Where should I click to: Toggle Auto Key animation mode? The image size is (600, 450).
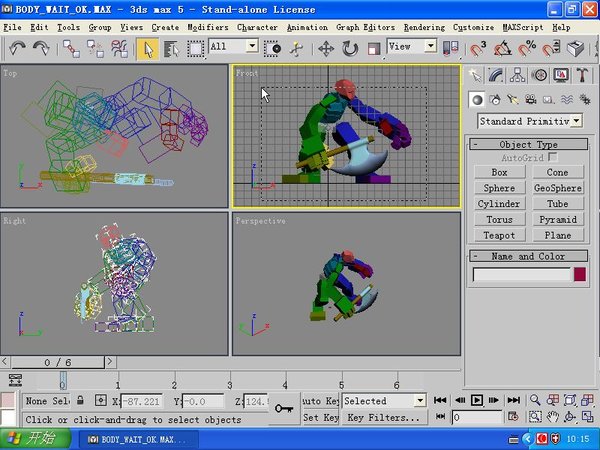320,401
